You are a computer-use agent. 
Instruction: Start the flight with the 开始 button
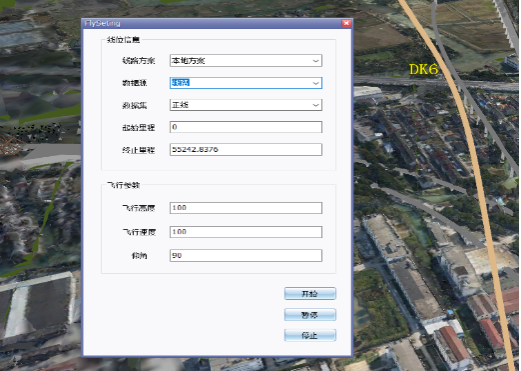point(310,294)
